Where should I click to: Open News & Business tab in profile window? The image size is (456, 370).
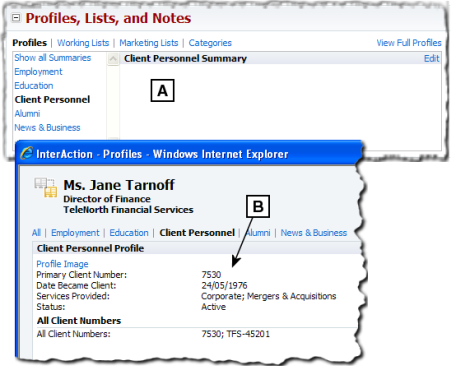click(x=314, y=233)
